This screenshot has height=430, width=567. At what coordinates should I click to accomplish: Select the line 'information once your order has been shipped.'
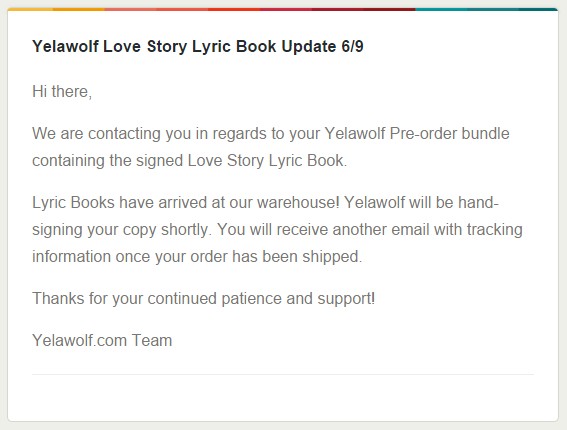tap(197, 256)
